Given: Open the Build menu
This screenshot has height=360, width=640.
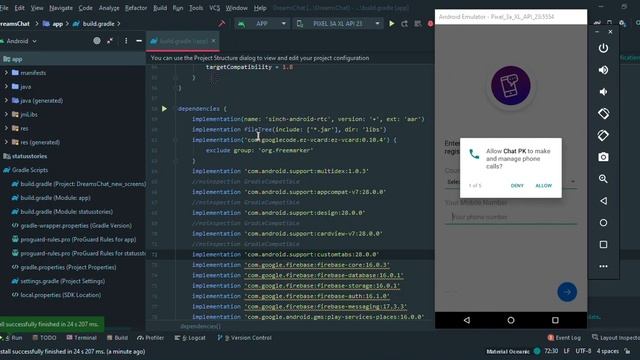Looking at the screenshot, I should pos(160,8).
